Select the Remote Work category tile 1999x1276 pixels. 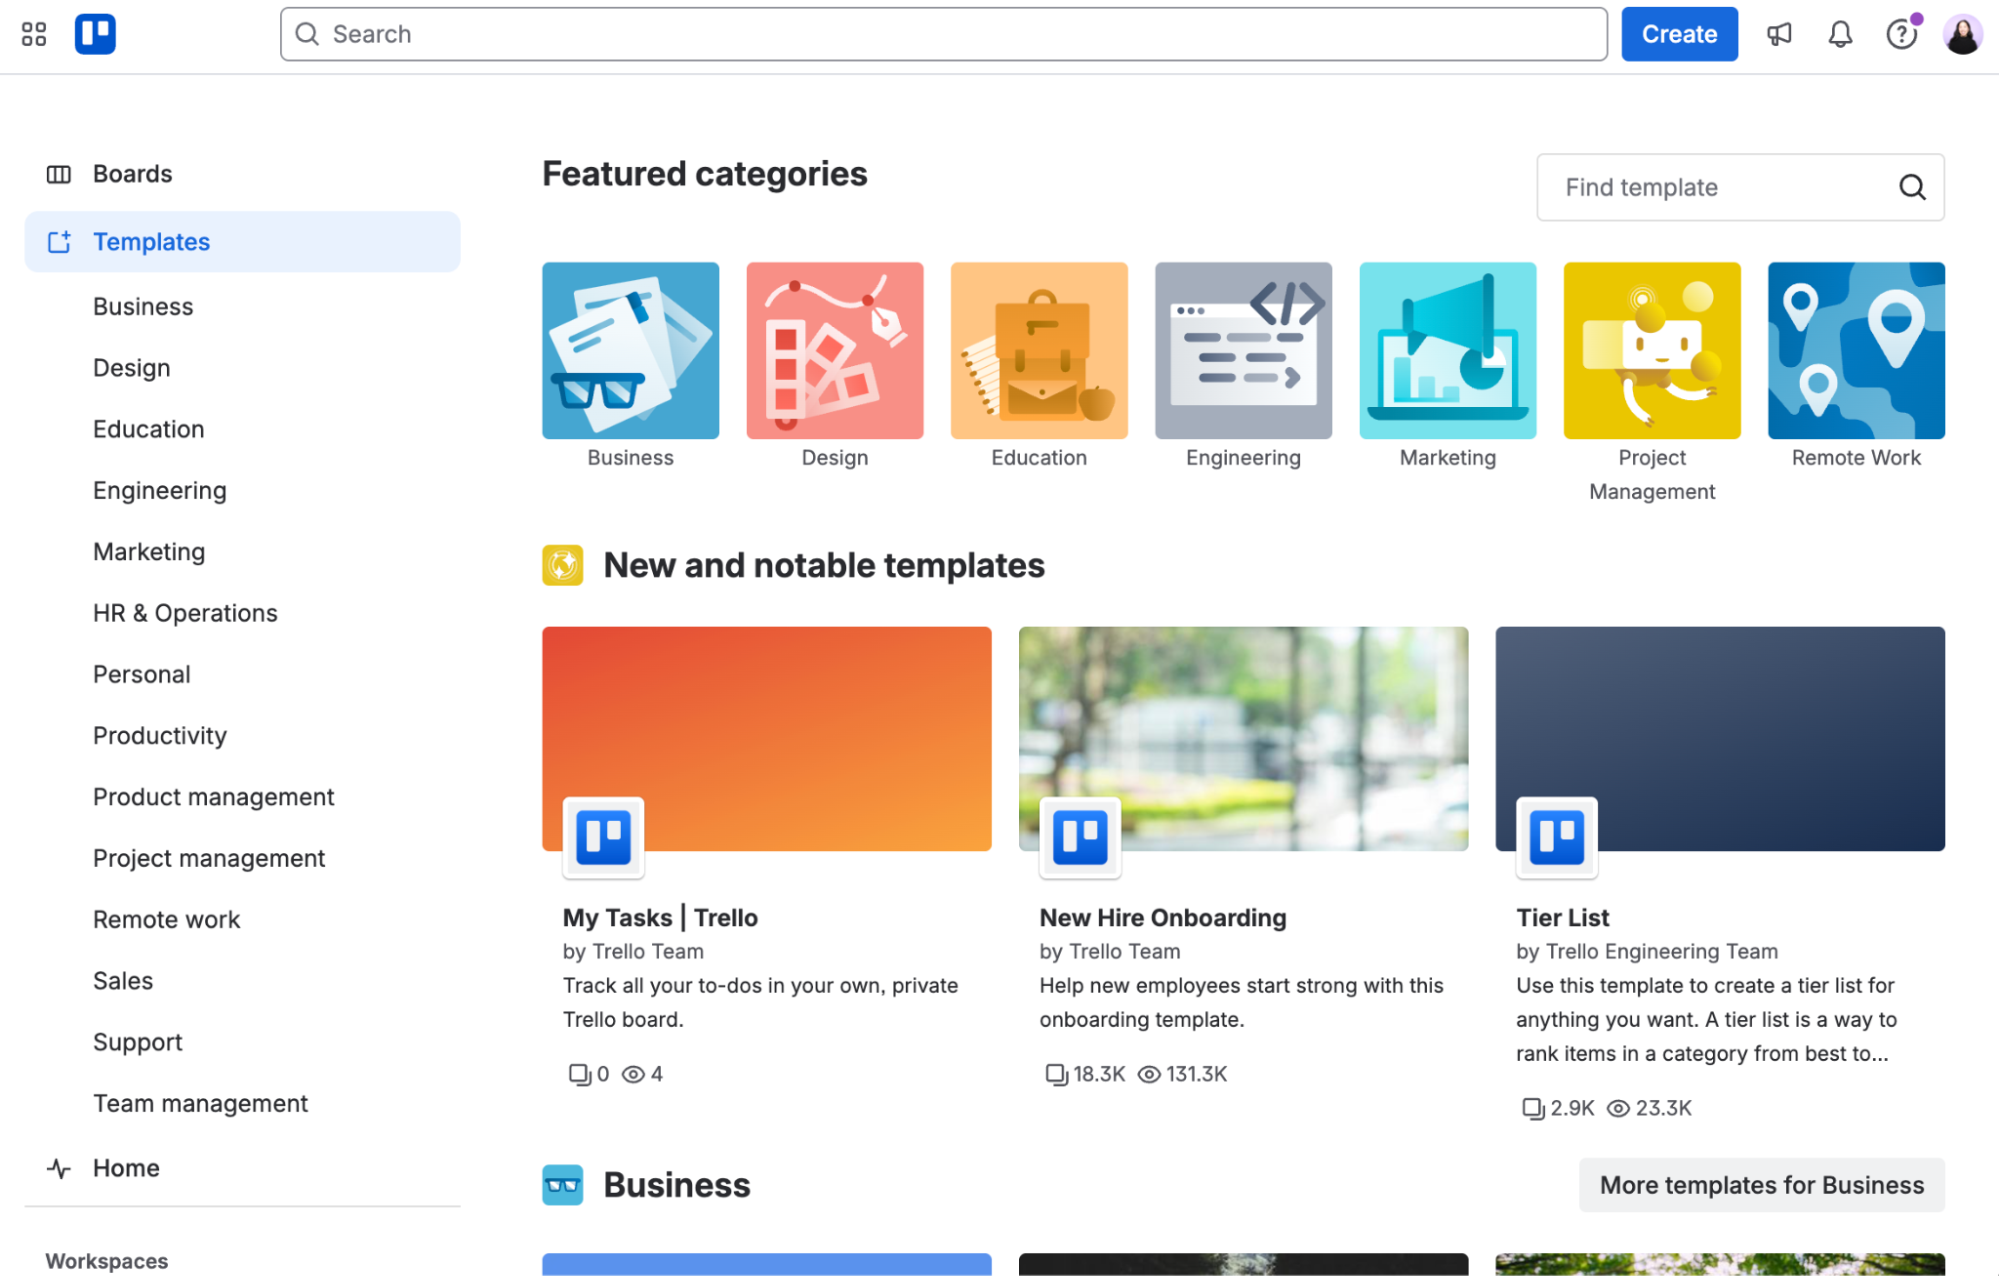[1855, 350]
